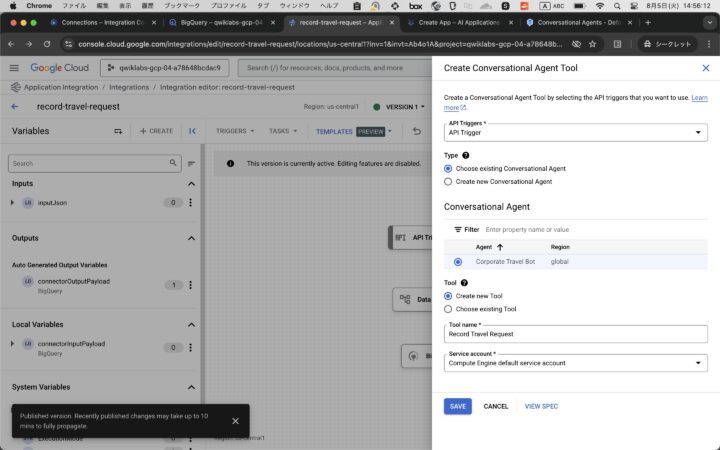Select Choose existing Conversational Agent option
Screen dimensions: 720x450
[448, 169]
